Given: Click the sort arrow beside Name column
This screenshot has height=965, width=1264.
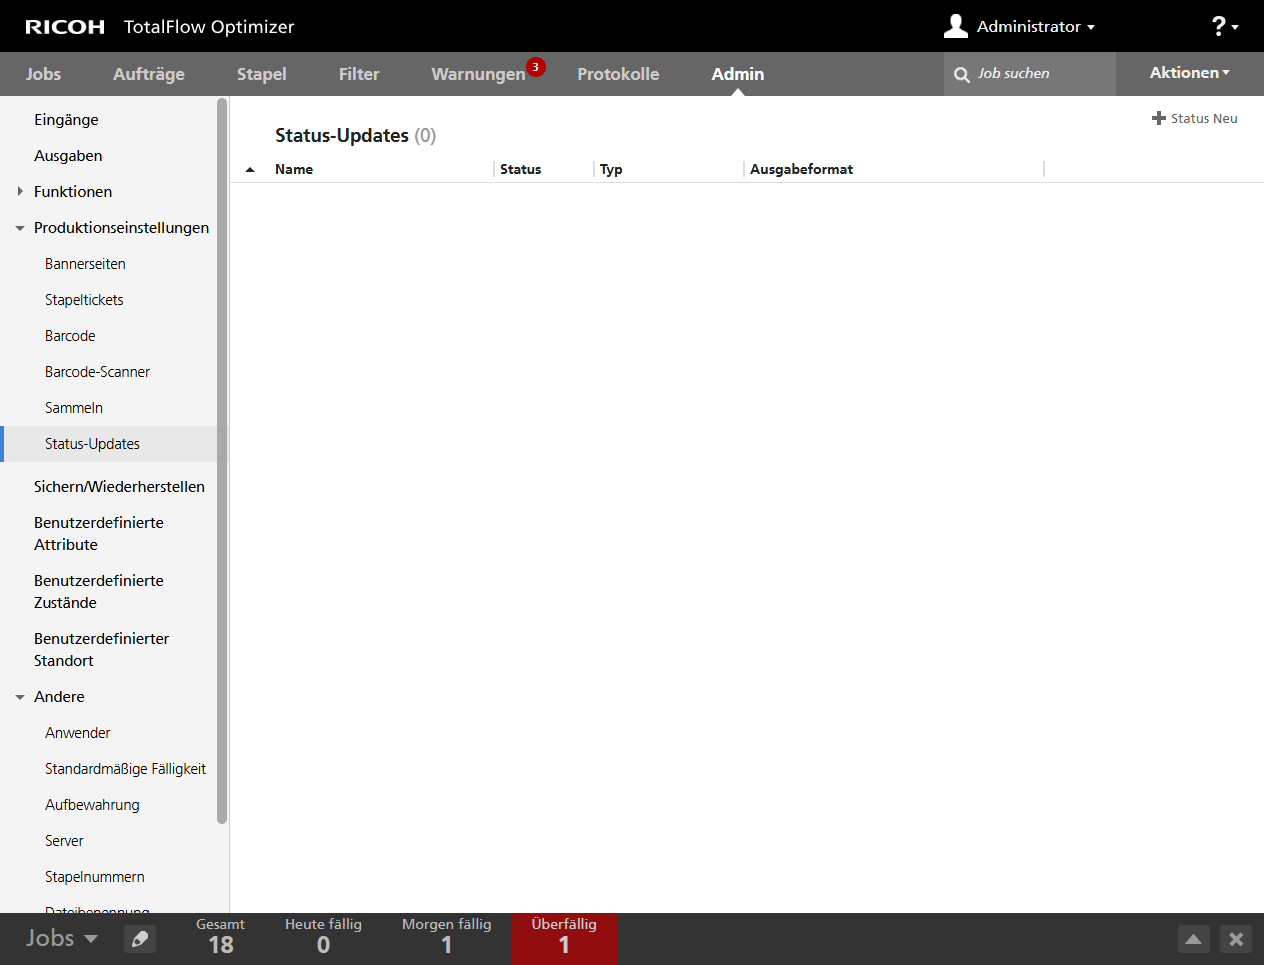Looking at the screenshot, I should tap(250, 170).
